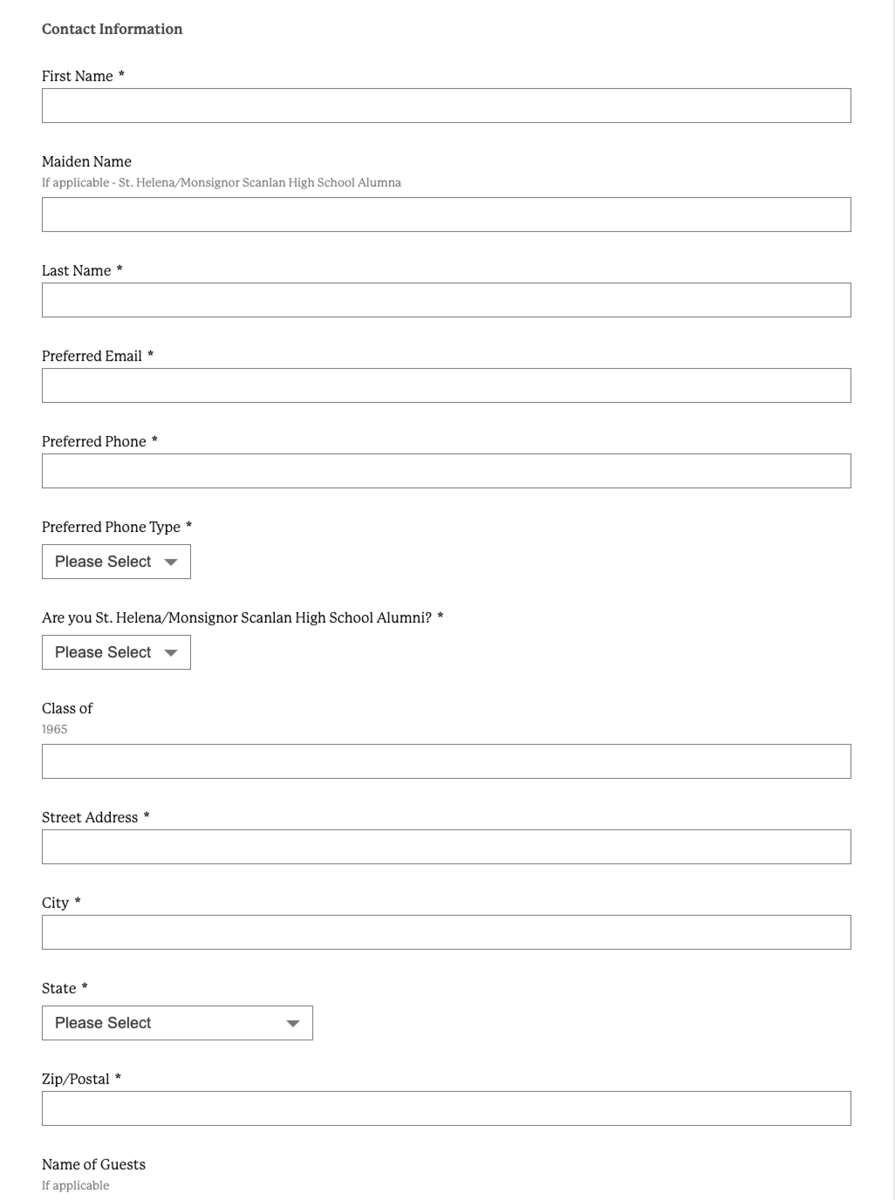Select the Preferred Phone input box
This screenshot has width=895, height=1200.
tap(446, 470)
